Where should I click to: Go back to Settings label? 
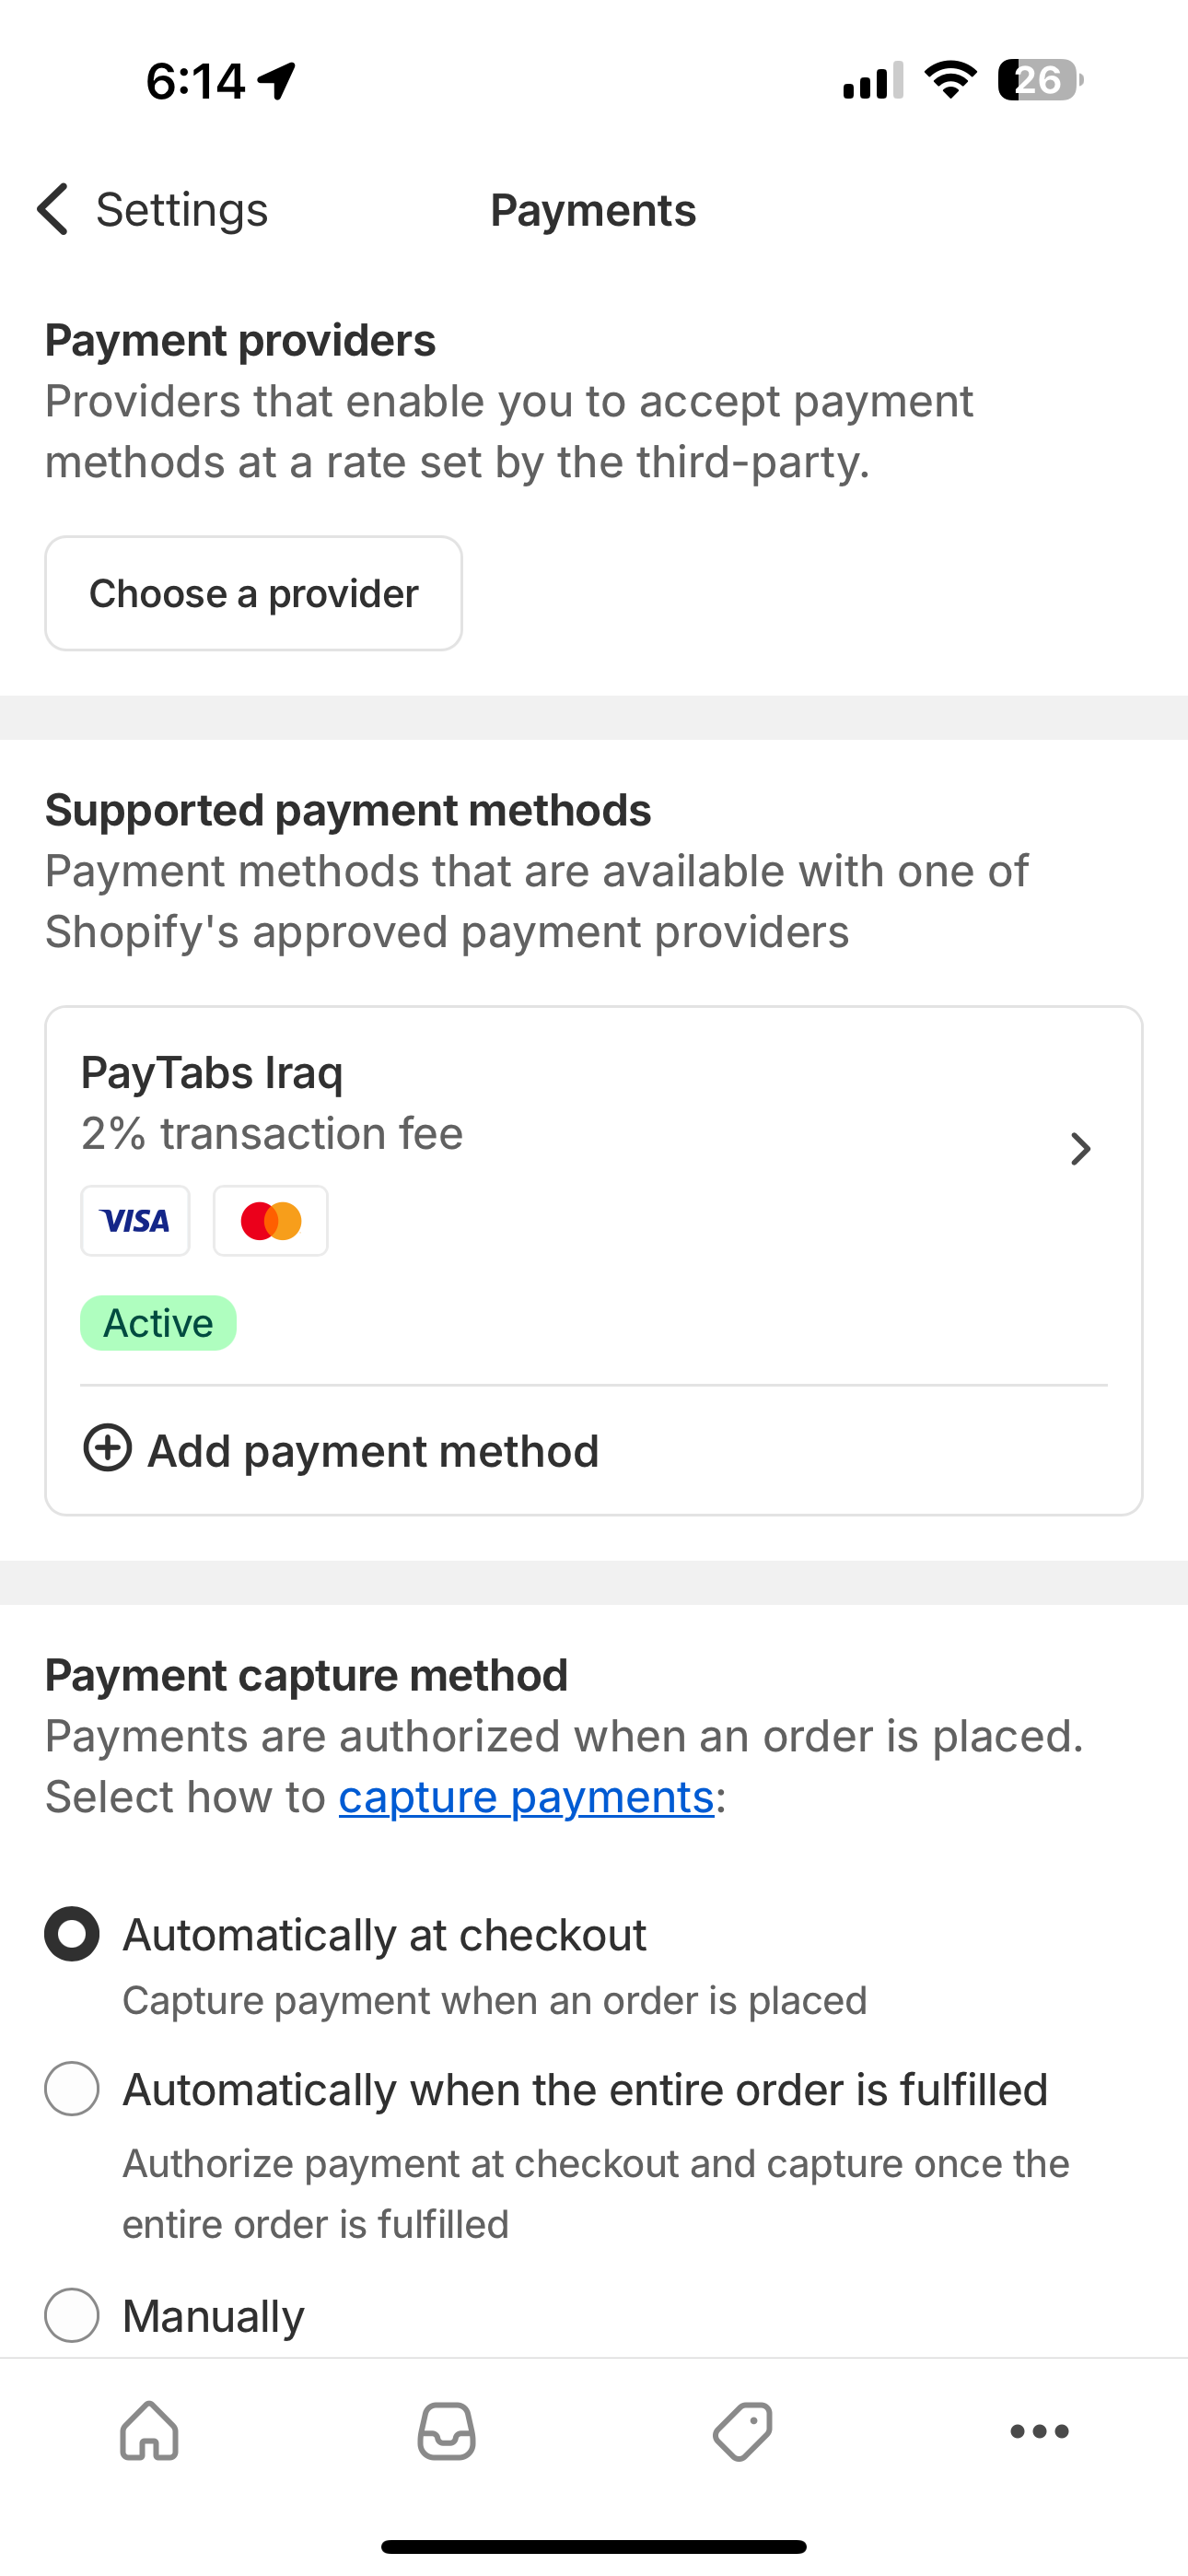click(x=182, y=210)
